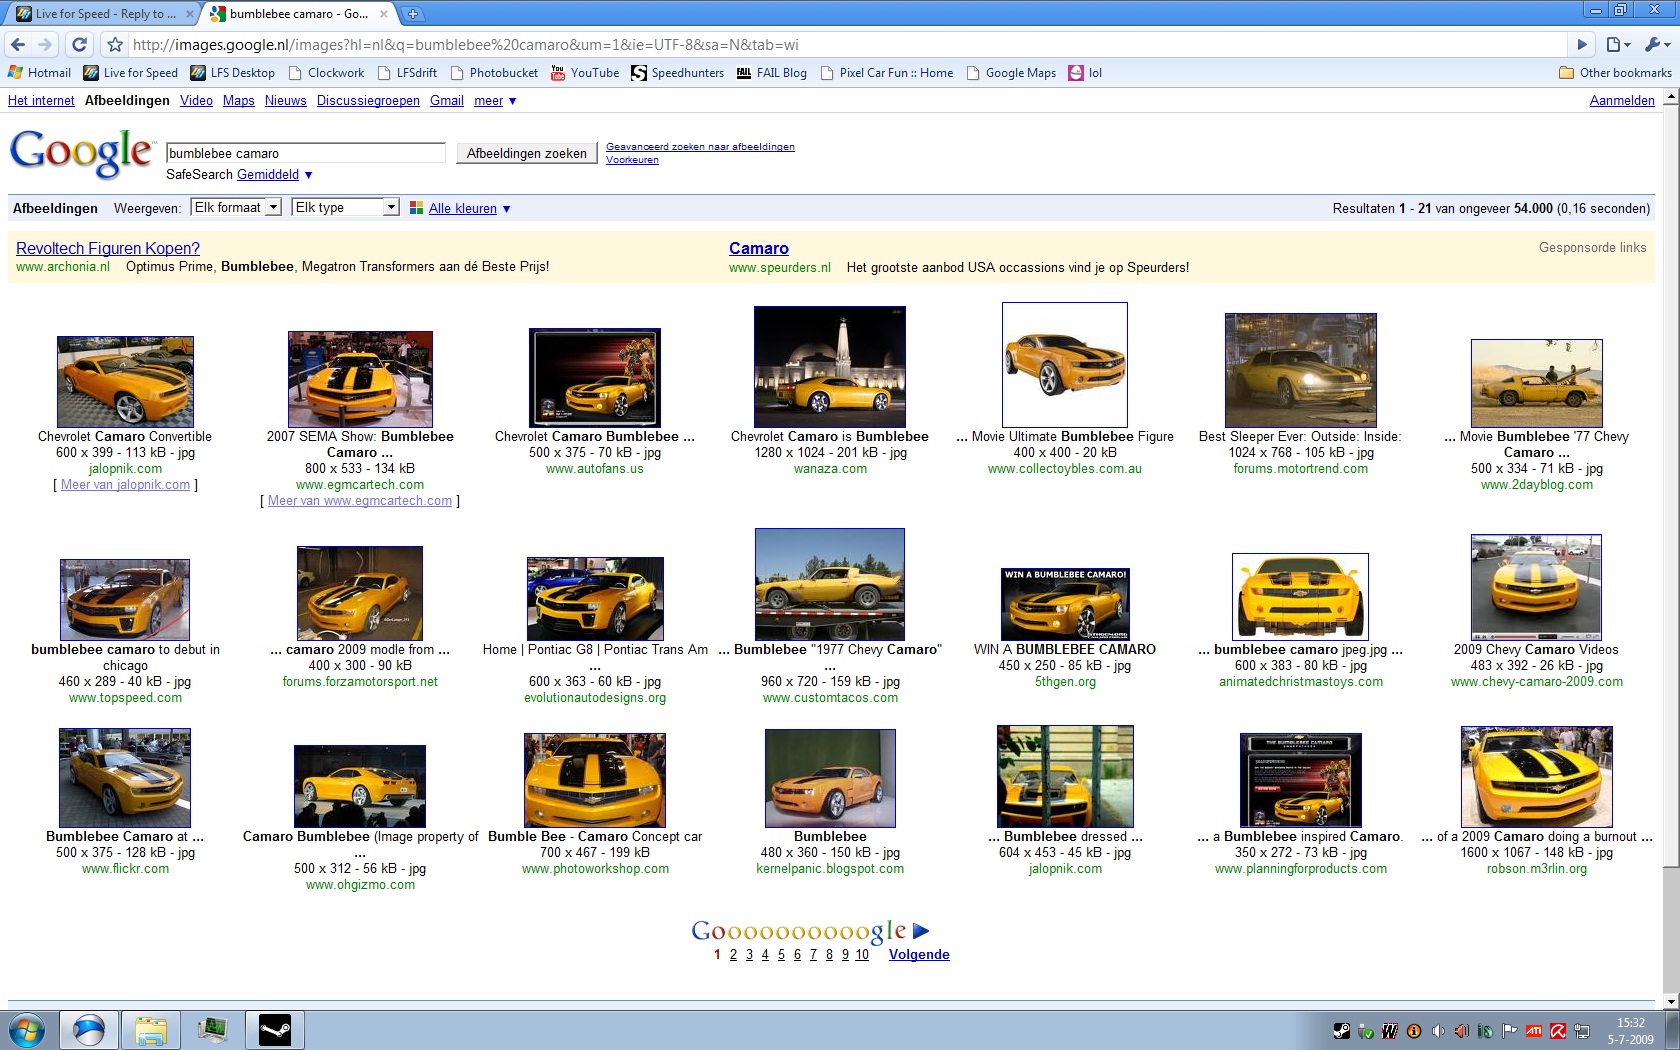Open a new browser tab

click(x=412, y=14)
